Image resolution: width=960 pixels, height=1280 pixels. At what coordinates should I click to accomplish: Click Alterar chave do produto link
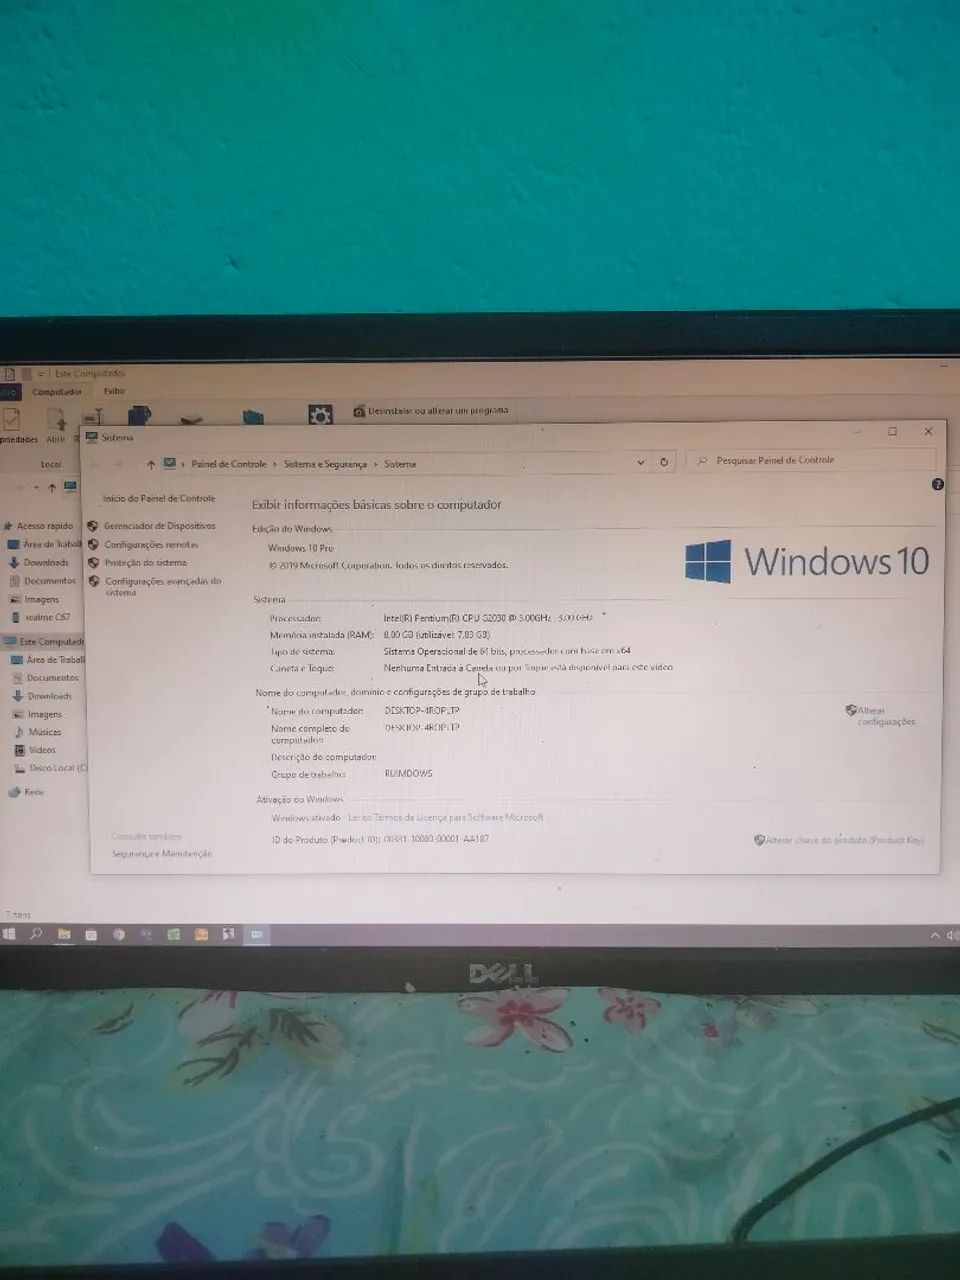point(845,840)
